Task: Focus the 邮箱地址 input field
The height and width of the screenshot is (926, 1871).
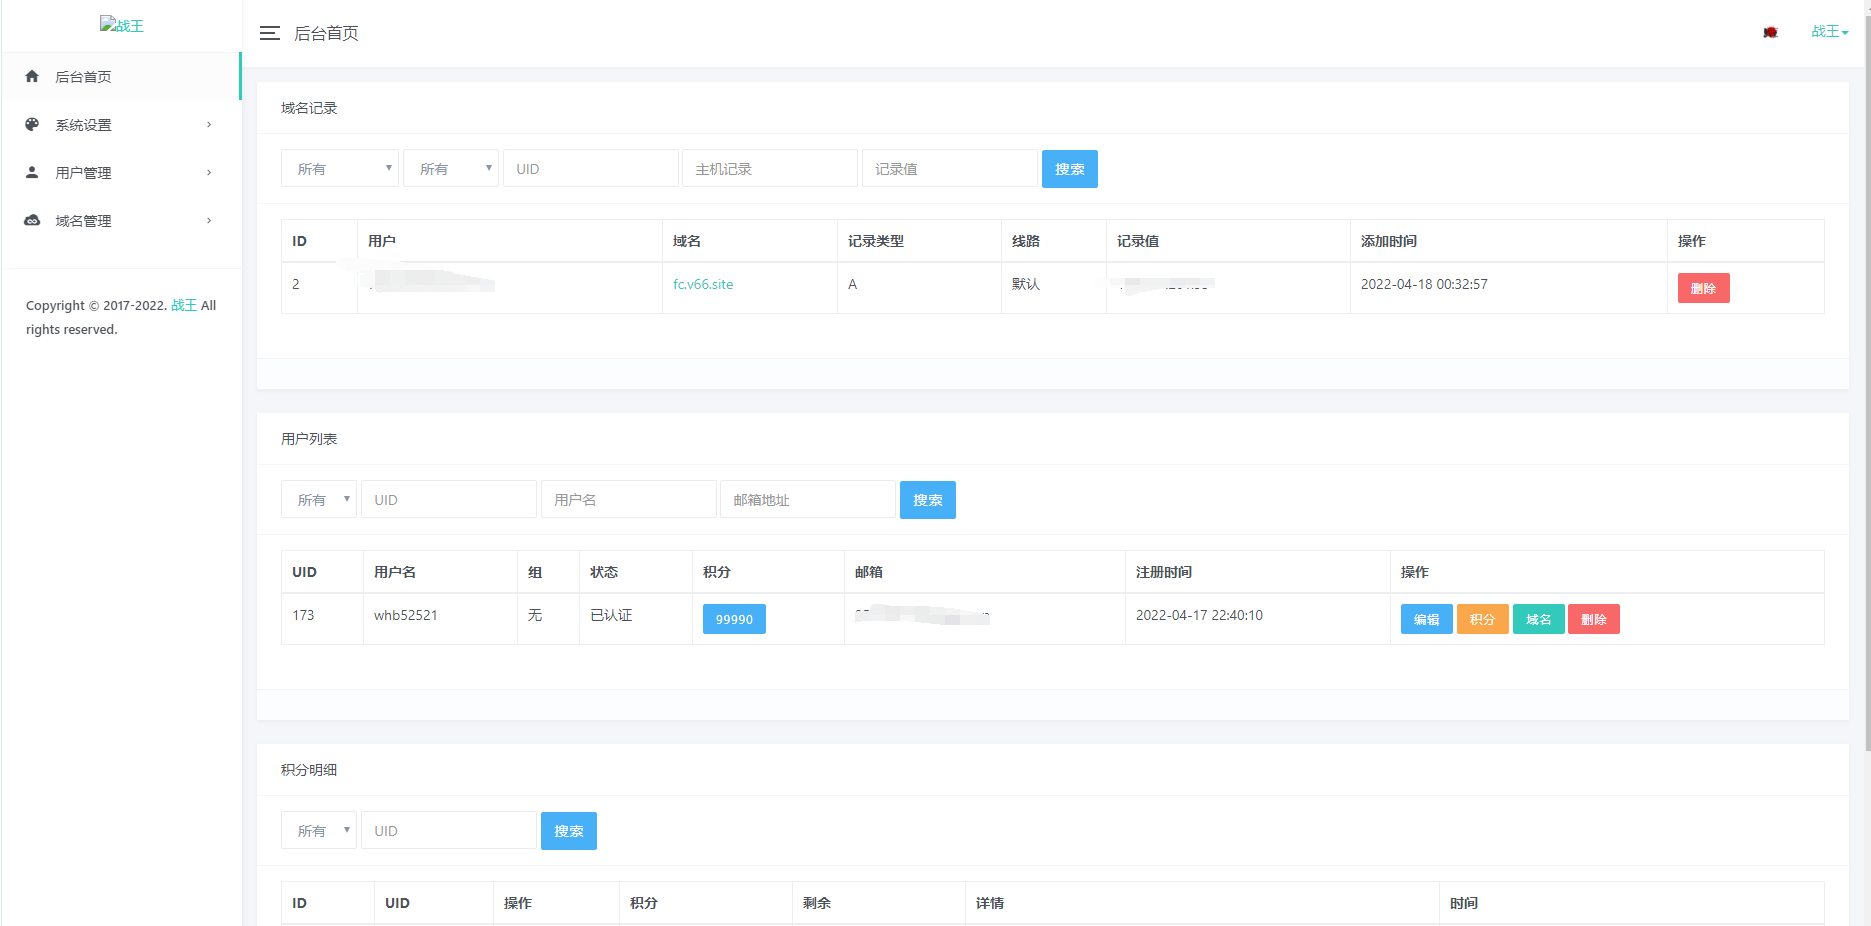Action: [x=808, y=500]
